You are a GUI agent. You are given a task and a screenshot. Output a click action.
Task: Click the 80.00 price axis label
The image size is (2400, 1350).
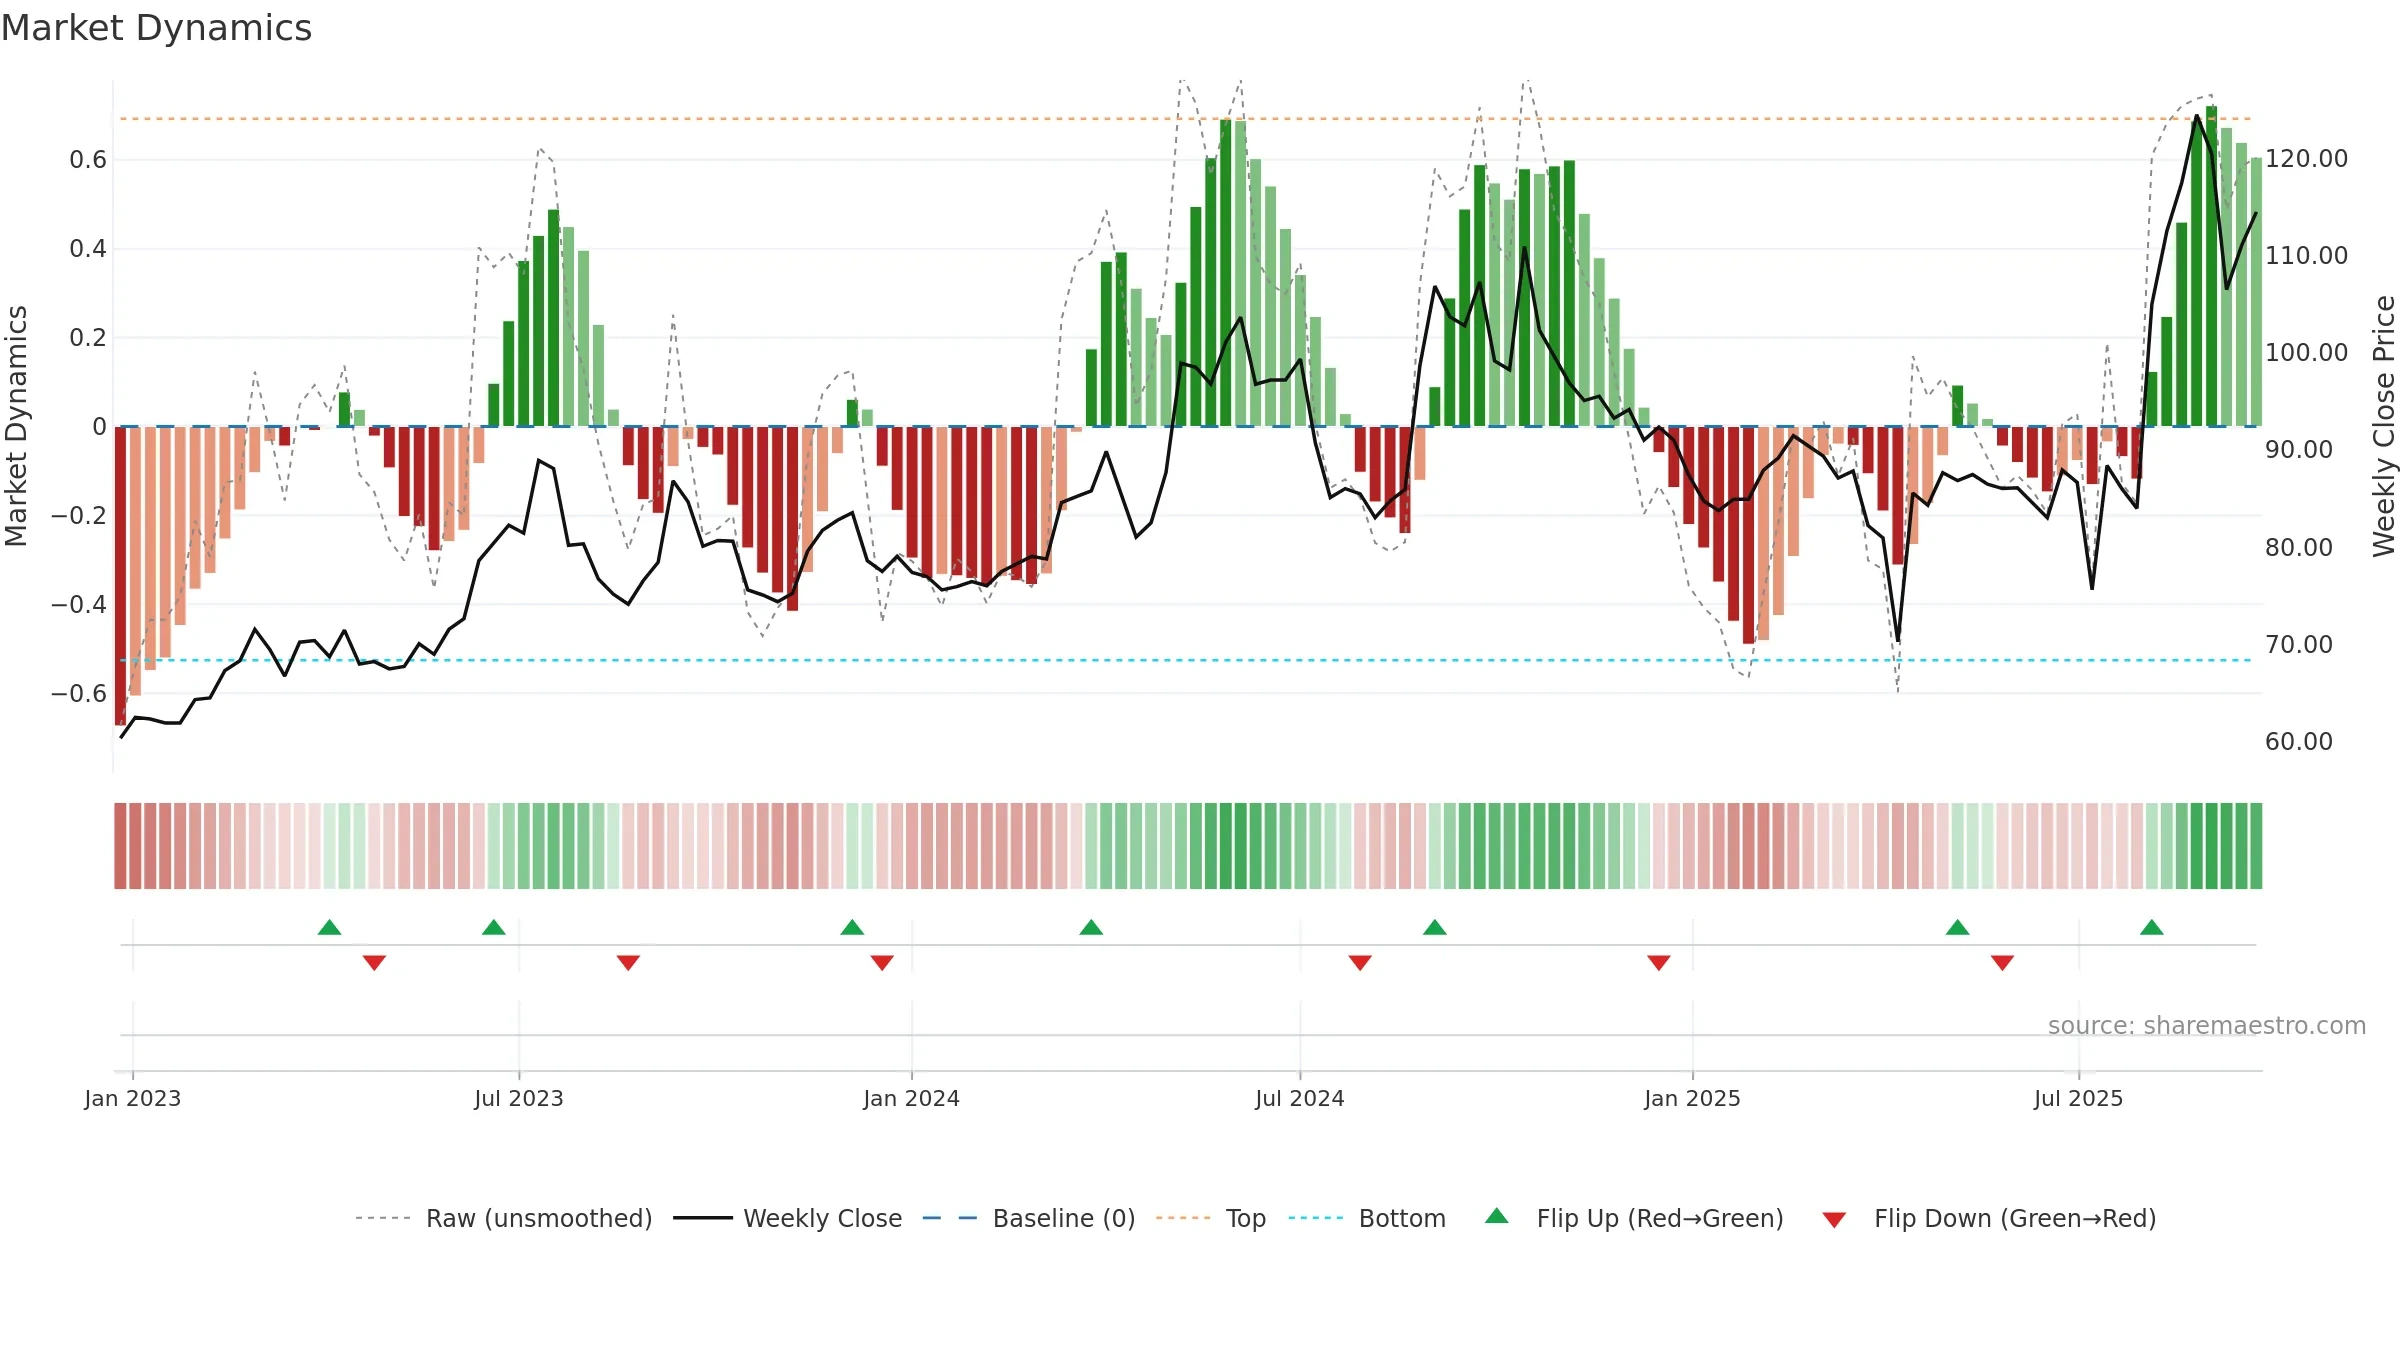tap(2299, 548)
